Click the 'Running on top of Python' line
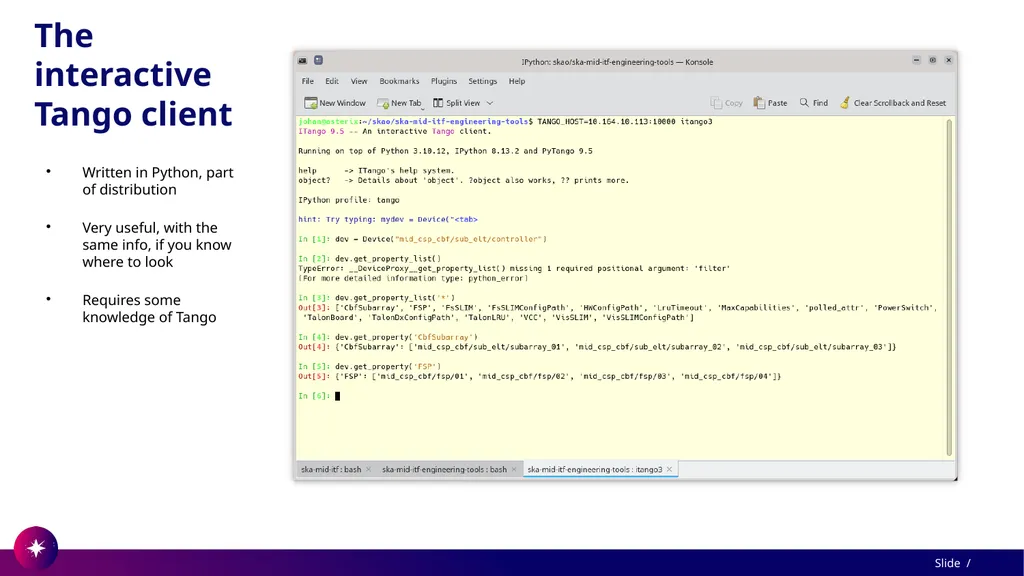 pyautogui.click(x=445, y=151)
